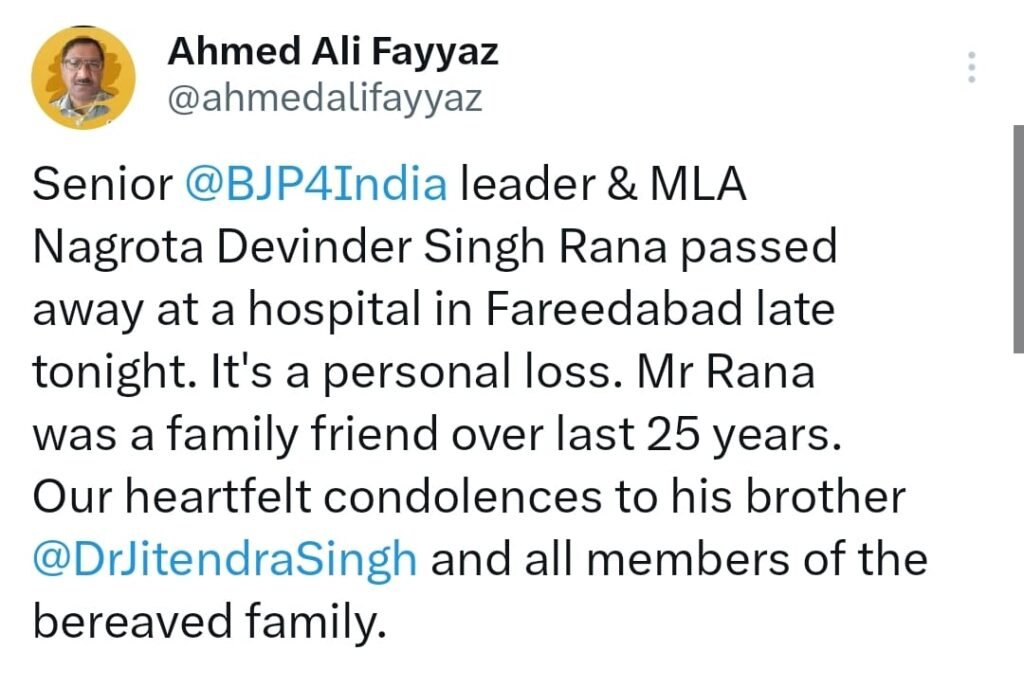Click Ahmed Ali Fayyaz's profile picture
This screenshot has width=1024, height=687.
click(x=84, y=78)
